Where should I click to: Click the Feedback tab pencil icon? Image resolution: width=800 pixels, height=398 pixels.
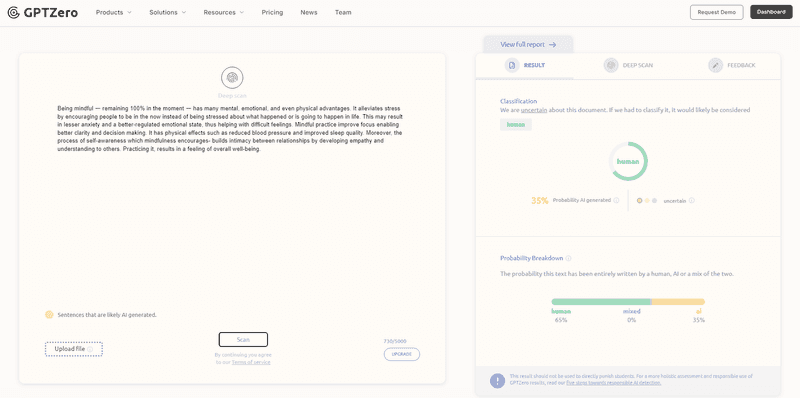[715, 65]
